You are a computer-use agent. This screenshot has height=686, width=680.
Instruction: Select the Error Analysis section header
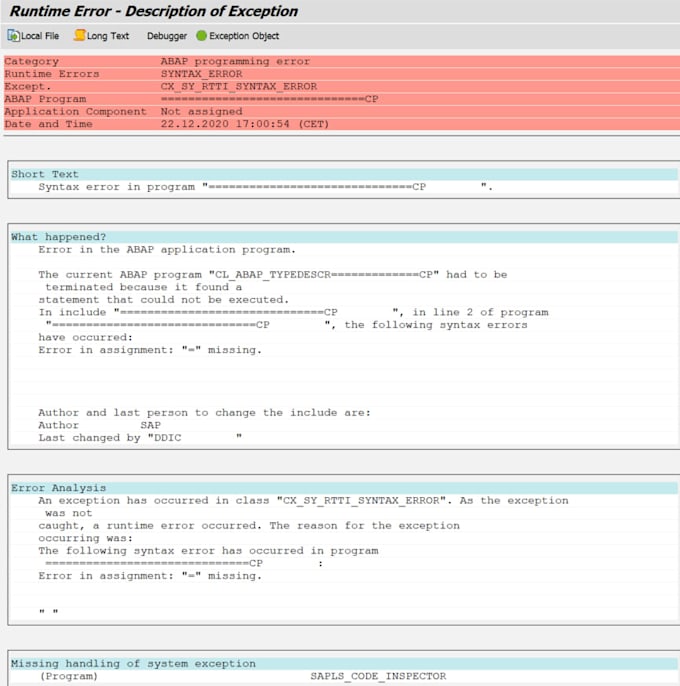[x=344, y=488]
